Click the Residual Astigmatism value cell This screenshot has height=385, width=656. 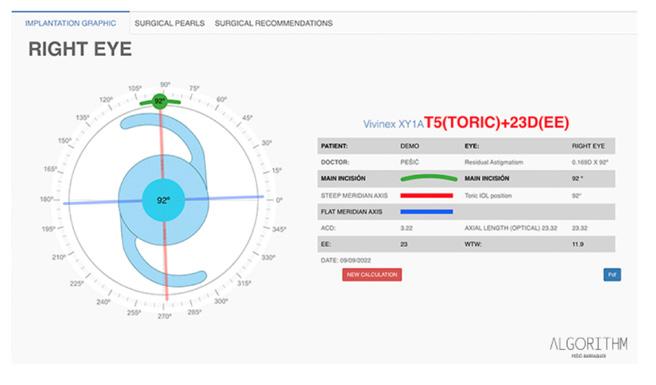coord(589,162)
